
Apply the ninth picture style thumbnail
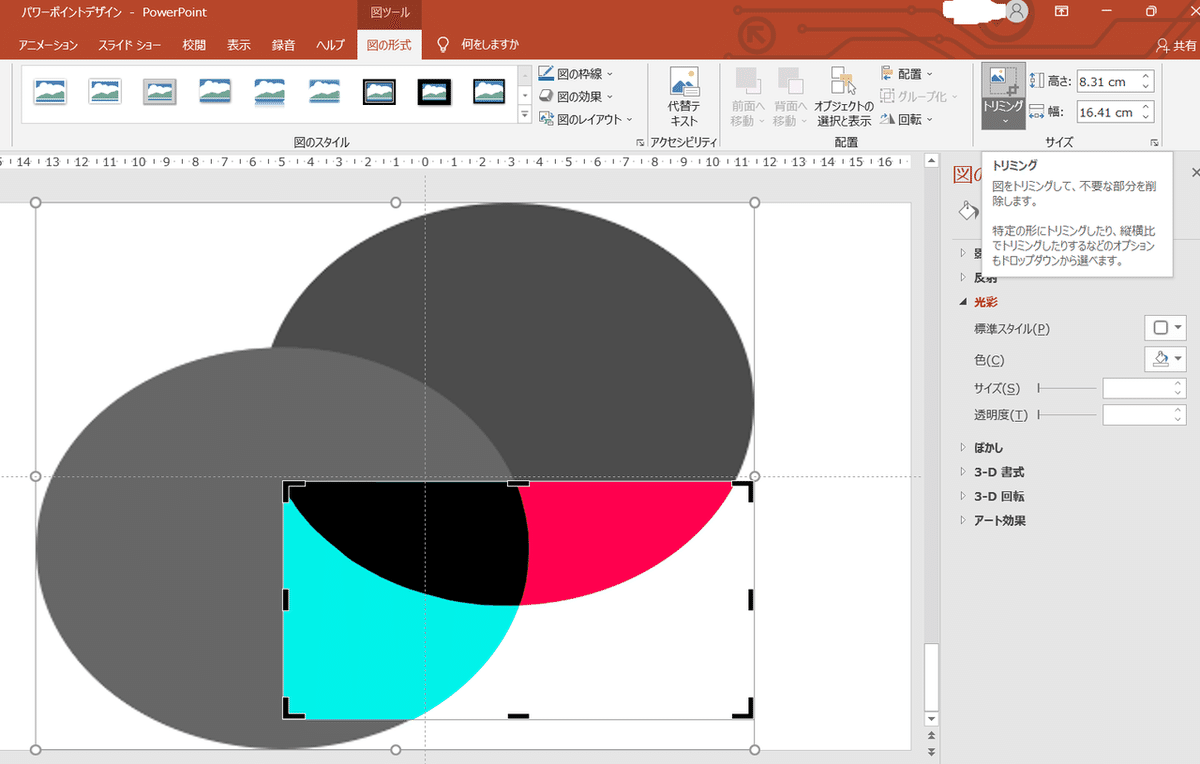click(488, 92)
